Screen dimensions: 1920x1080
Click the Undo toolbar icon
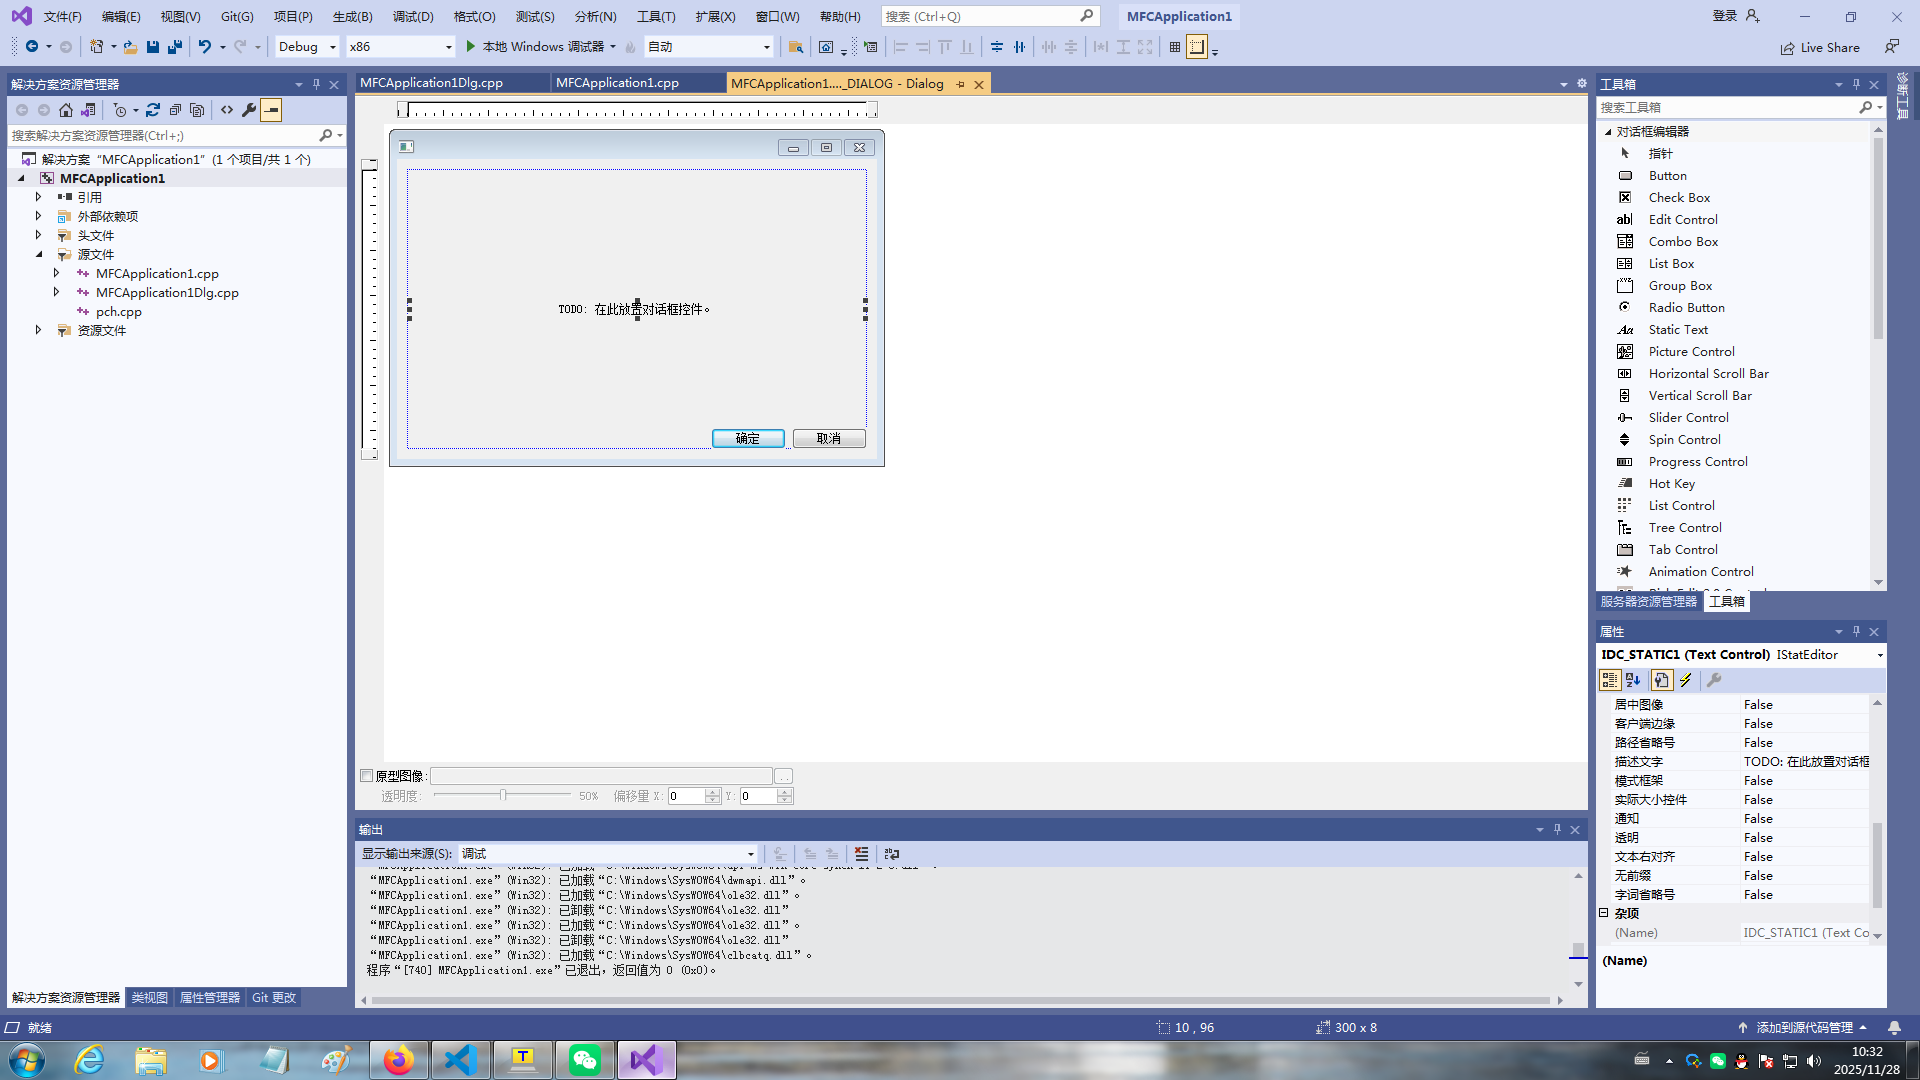click(204, 47)
